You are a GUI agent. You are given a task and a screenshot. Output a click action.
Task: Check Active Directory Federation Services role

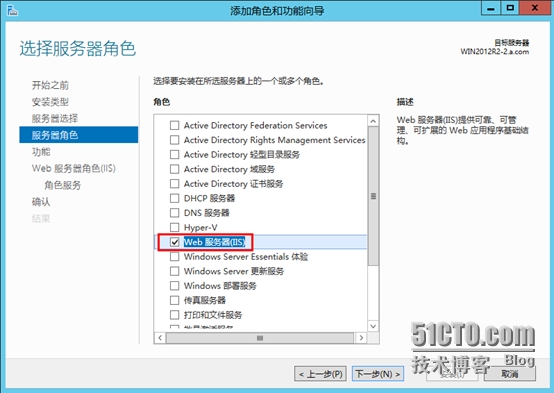click(x=175, y=125)
